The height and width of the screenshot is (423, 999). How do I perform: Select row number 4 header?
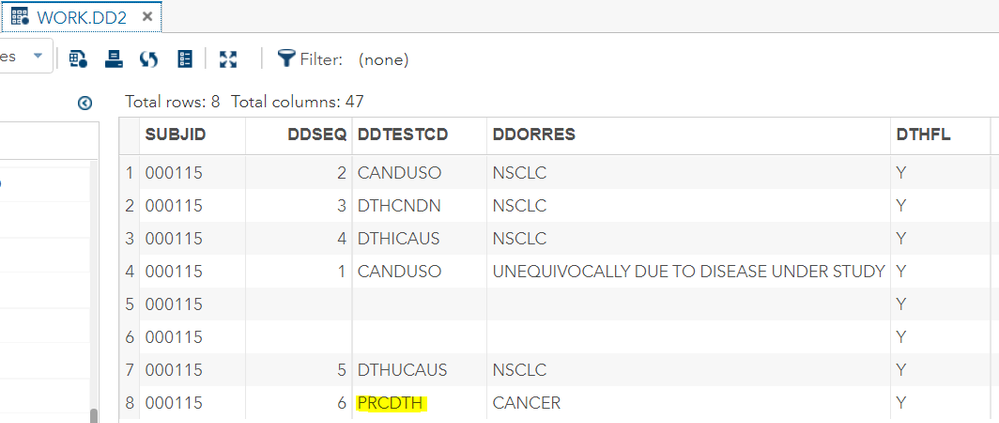click(129, 271)
